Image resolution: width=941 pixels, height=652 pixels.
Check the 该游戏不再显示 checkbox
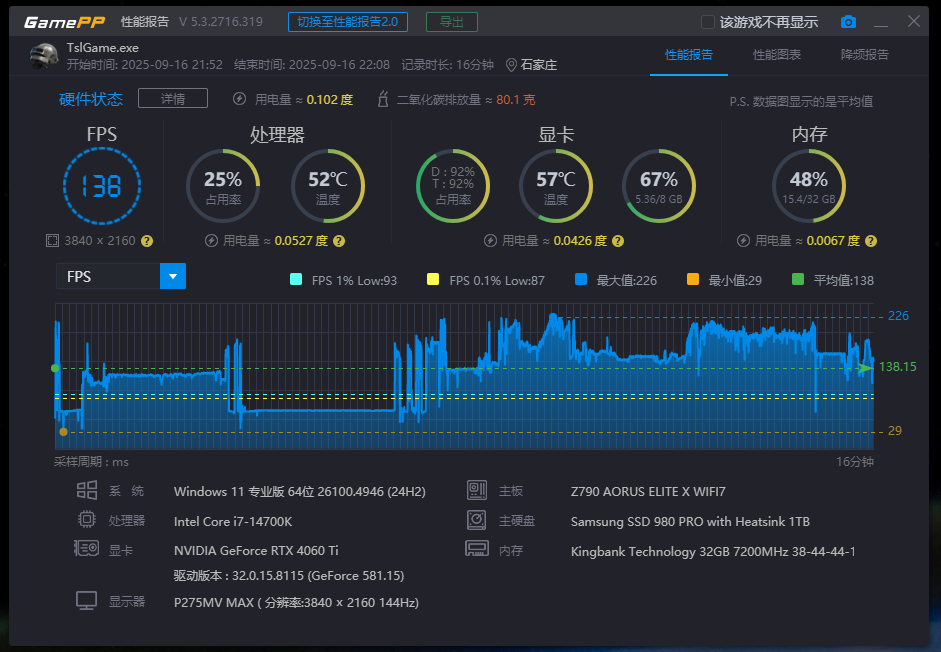(708, 22)
